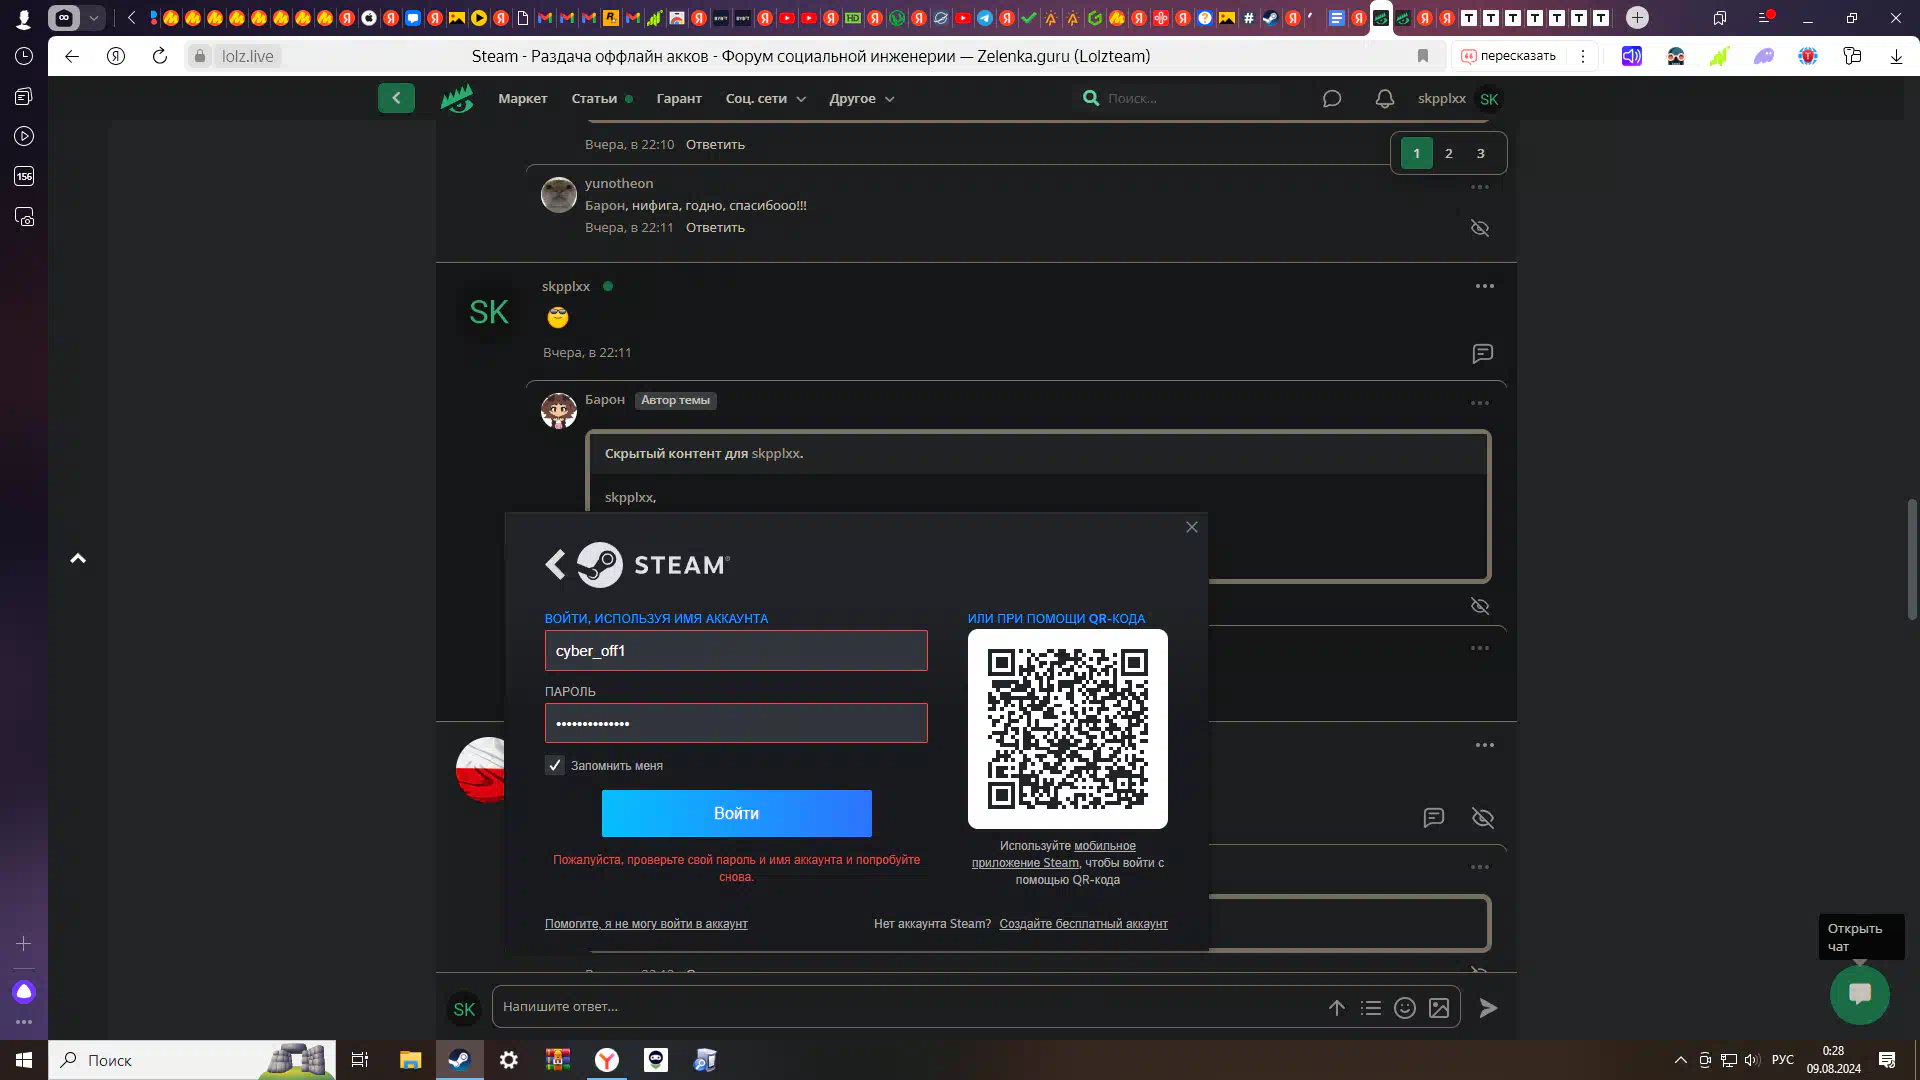
Task: Open the Статьи menu item
Action: coord(594,98)
